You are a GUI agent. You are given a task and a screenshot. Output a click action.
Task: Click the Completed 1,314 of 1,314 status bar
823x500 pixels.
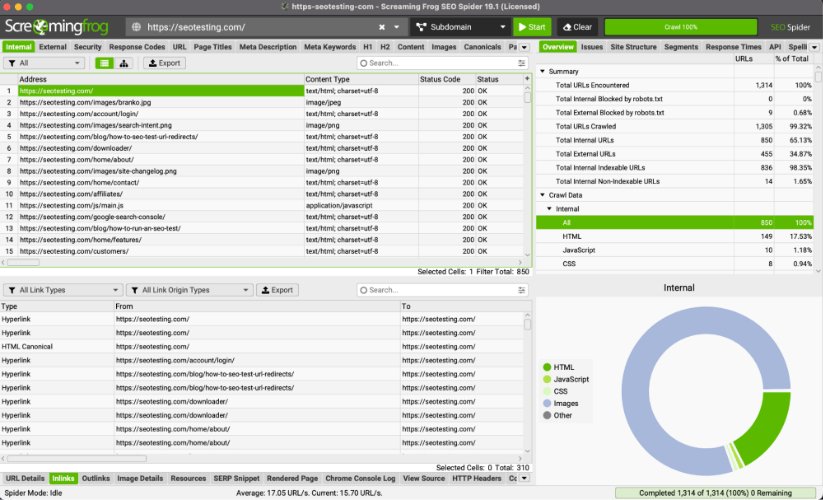(715, 493)
